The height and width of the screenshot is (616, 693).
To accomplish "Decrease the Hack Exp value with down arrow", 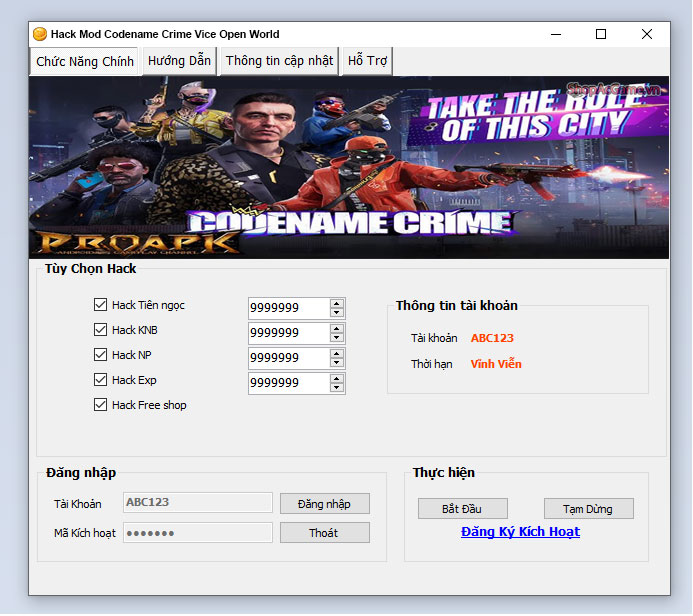I will click(x=337, y=388).
